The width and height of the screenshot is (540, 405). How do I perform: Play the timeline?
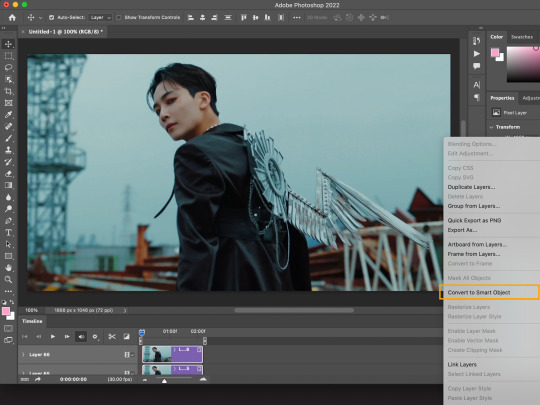[53, 336]
